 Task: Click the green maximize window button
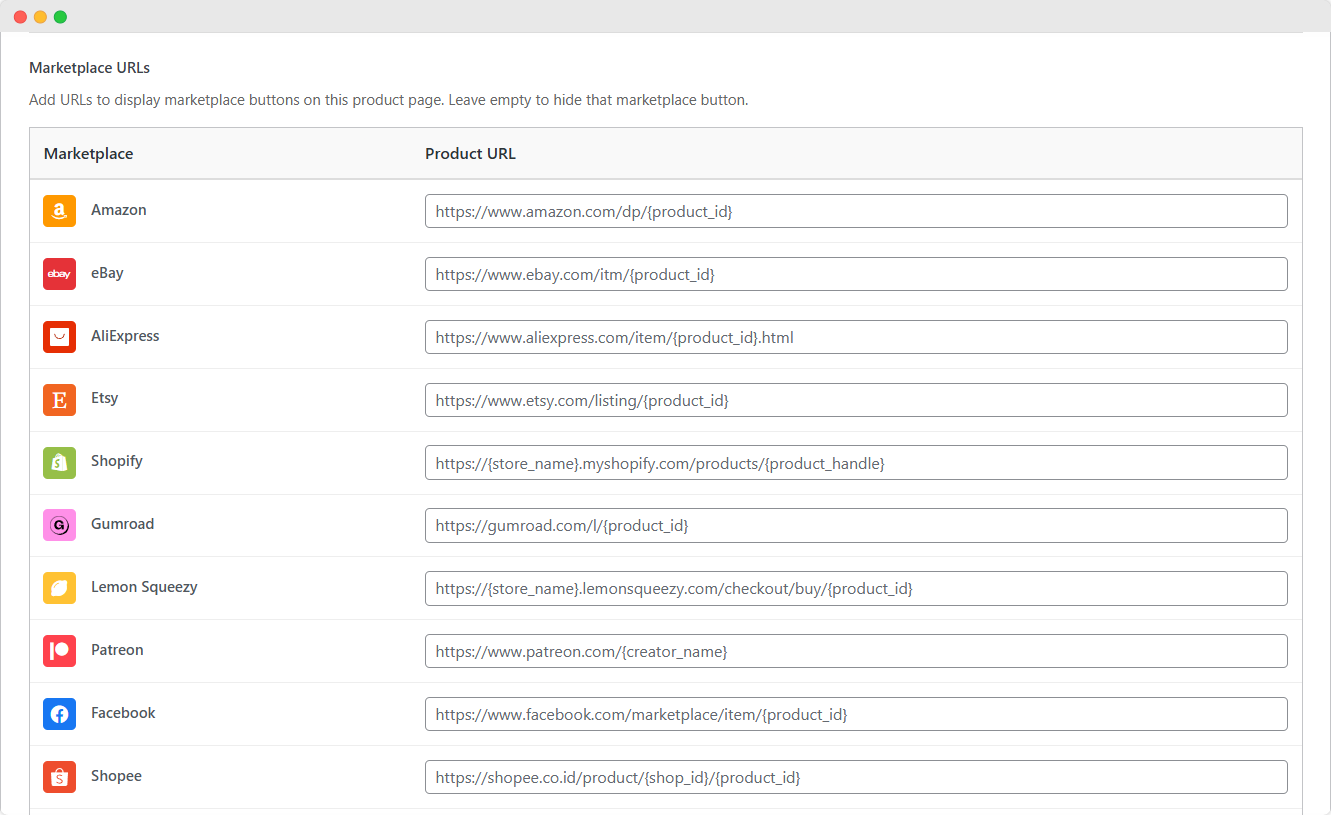point(60,17)
